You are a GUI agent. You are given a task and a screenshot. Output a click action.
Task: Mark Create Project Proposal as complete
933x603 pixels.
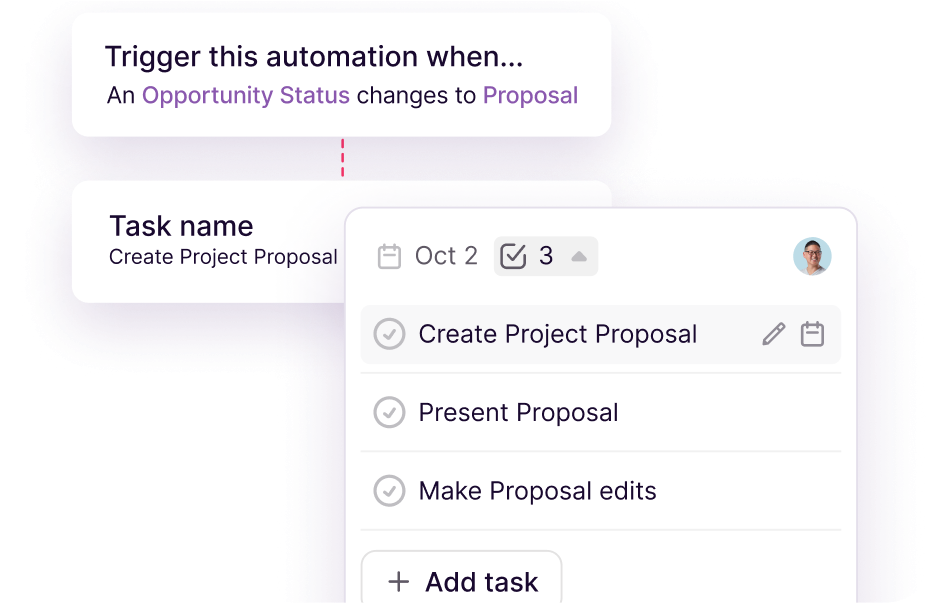coord(389,333)
